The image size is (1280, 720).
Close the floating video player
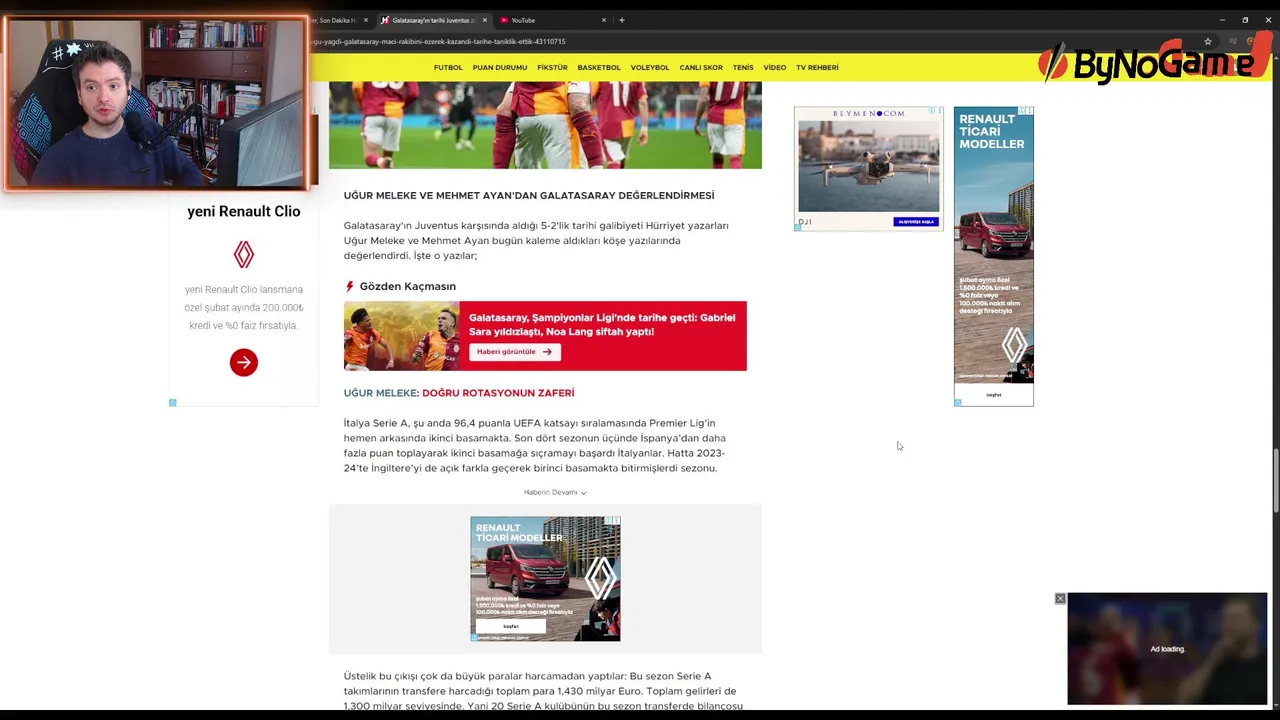pos(1060,599)
